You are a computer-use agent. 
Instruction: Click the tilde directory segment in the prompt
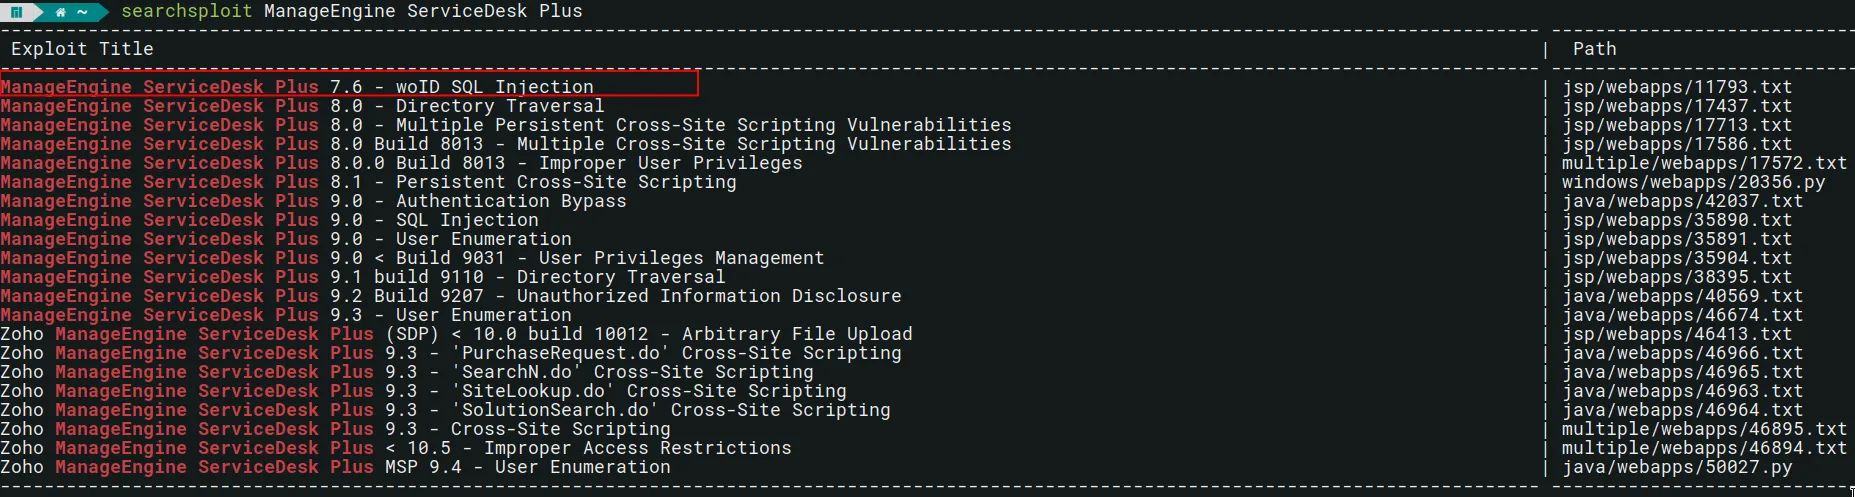[82, 12]
